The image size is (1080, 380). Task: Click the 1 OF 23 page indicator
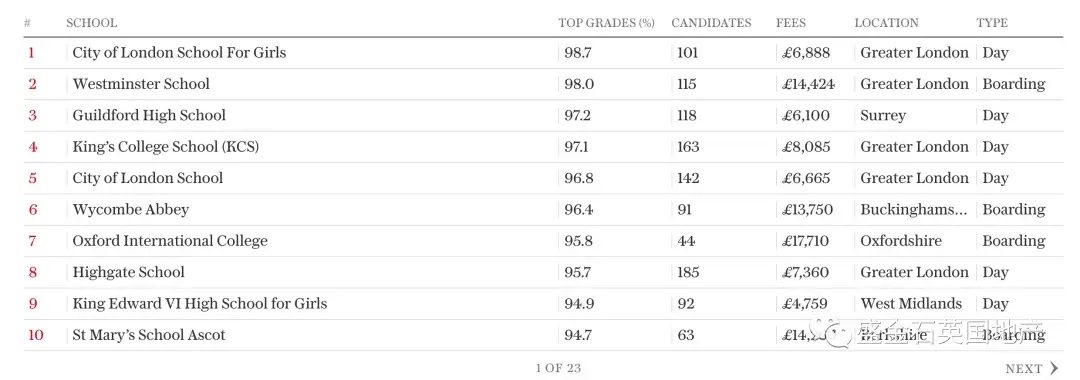click(559, 368)
